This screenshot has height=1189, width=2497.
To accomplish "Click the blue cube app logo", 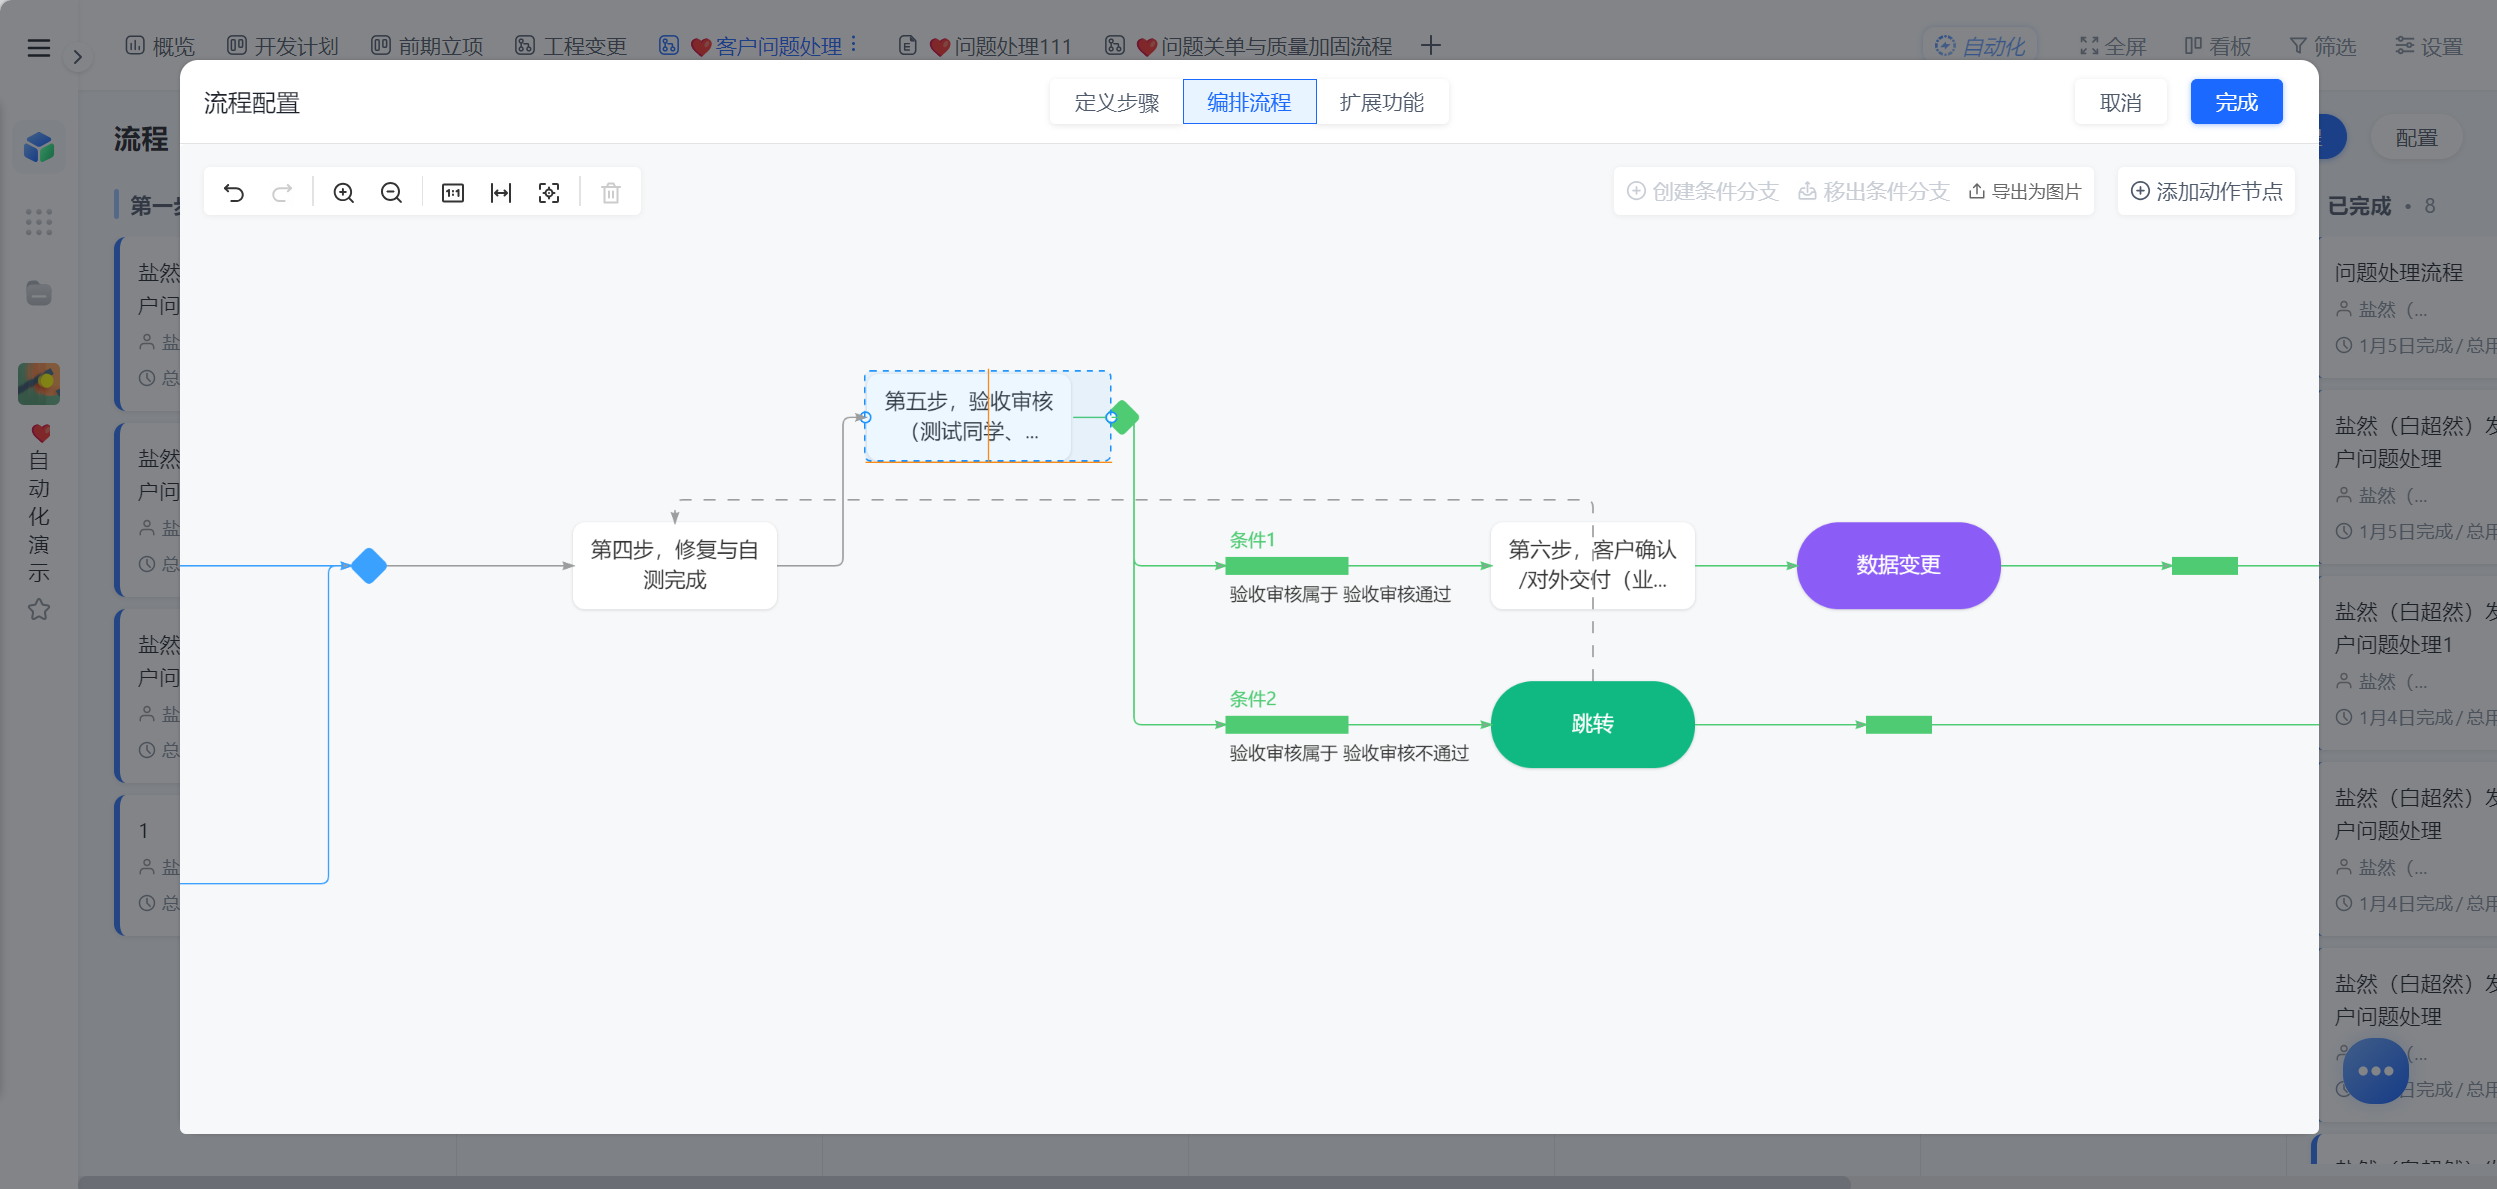I will coord(39,147).
